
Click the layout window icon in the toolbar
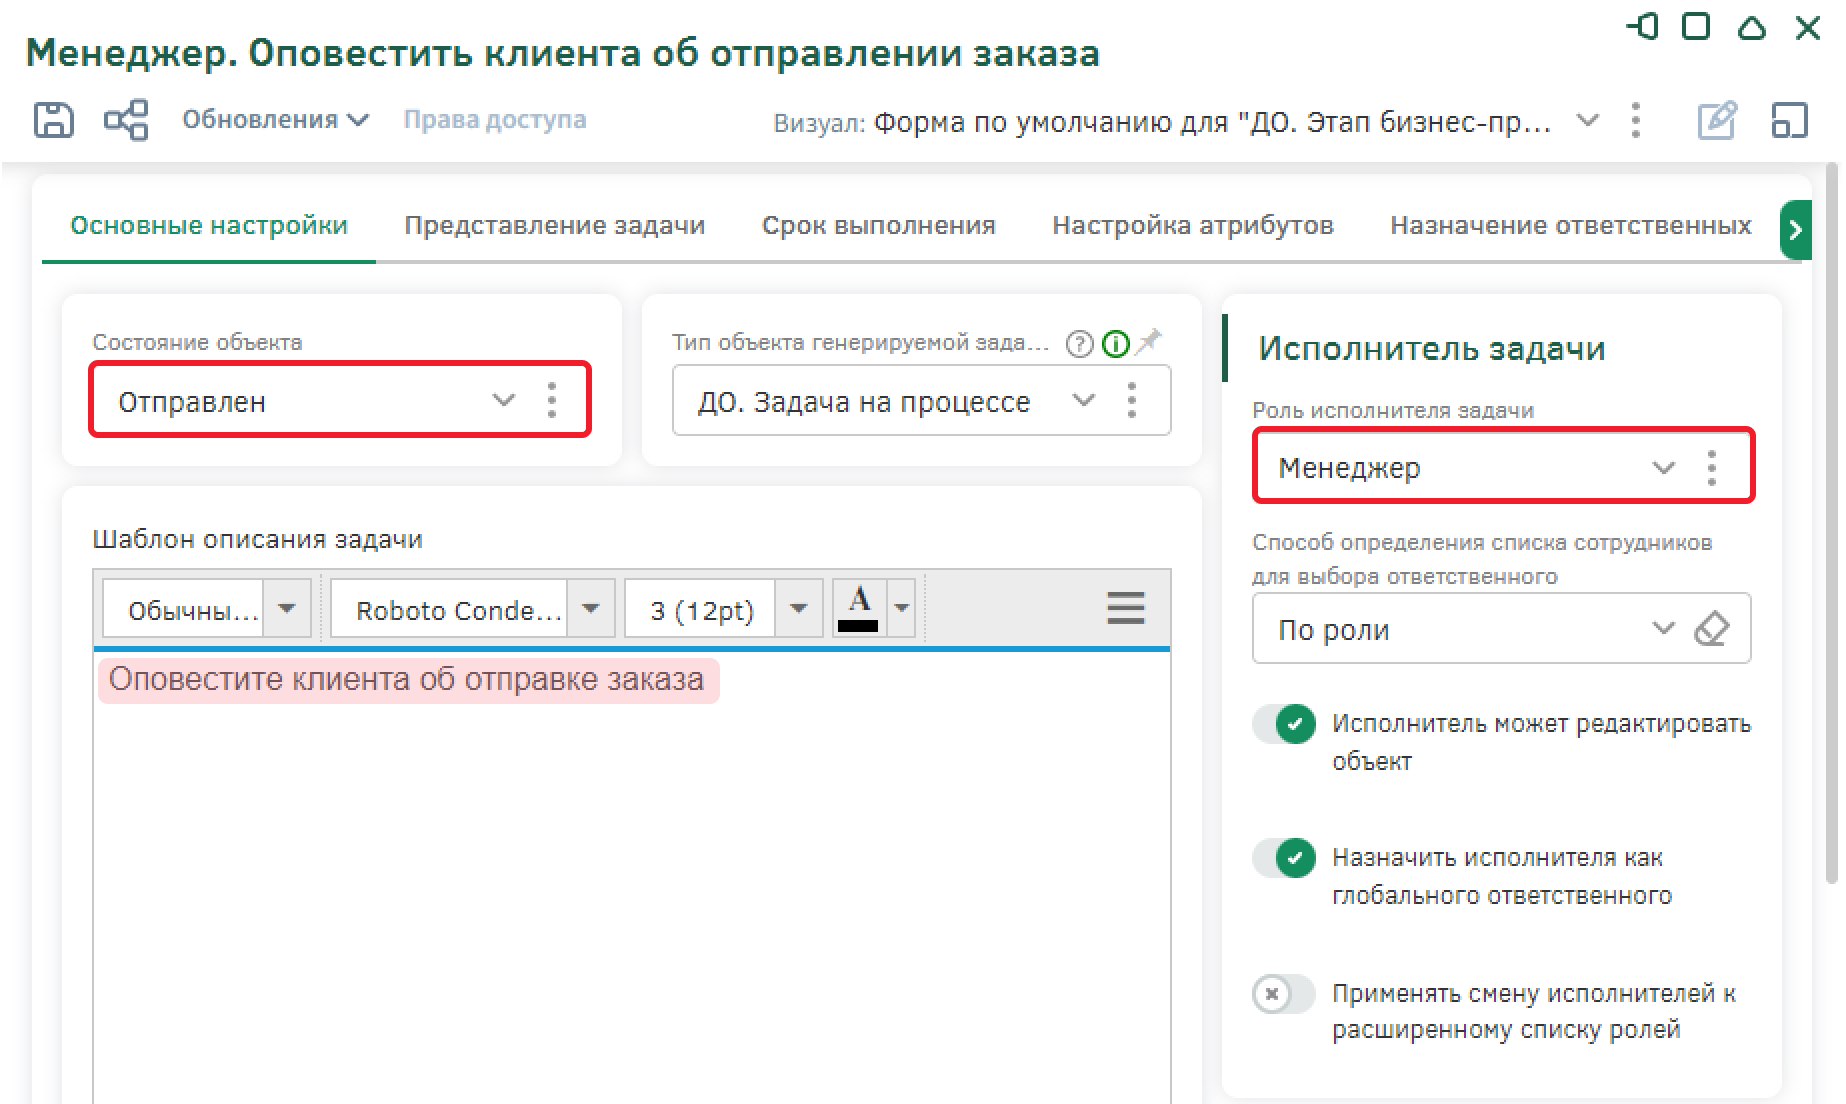click(x=1789, y=121)
